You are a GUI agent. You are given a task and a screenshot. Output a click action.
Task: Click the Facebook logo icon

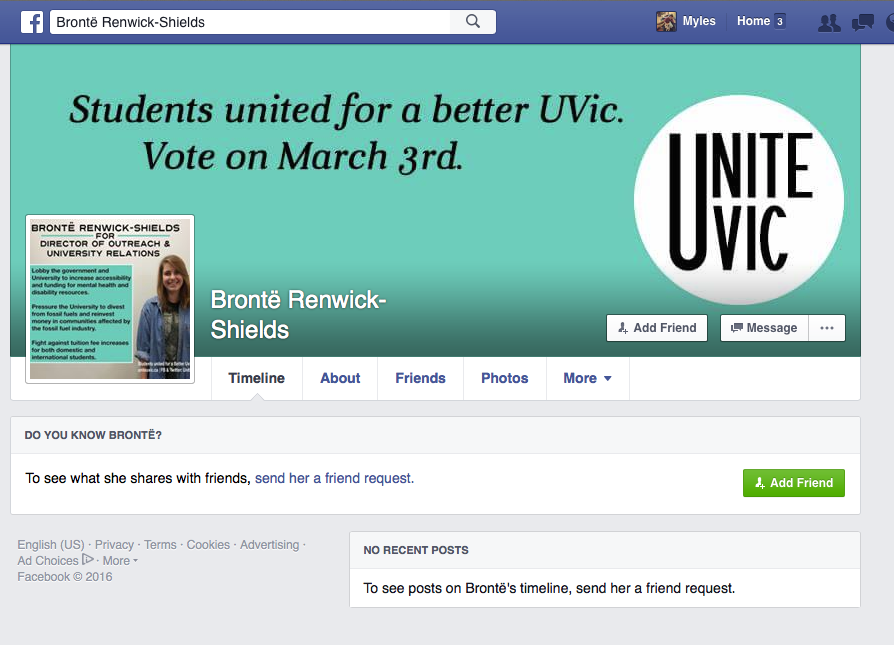(x=32, y=21)
